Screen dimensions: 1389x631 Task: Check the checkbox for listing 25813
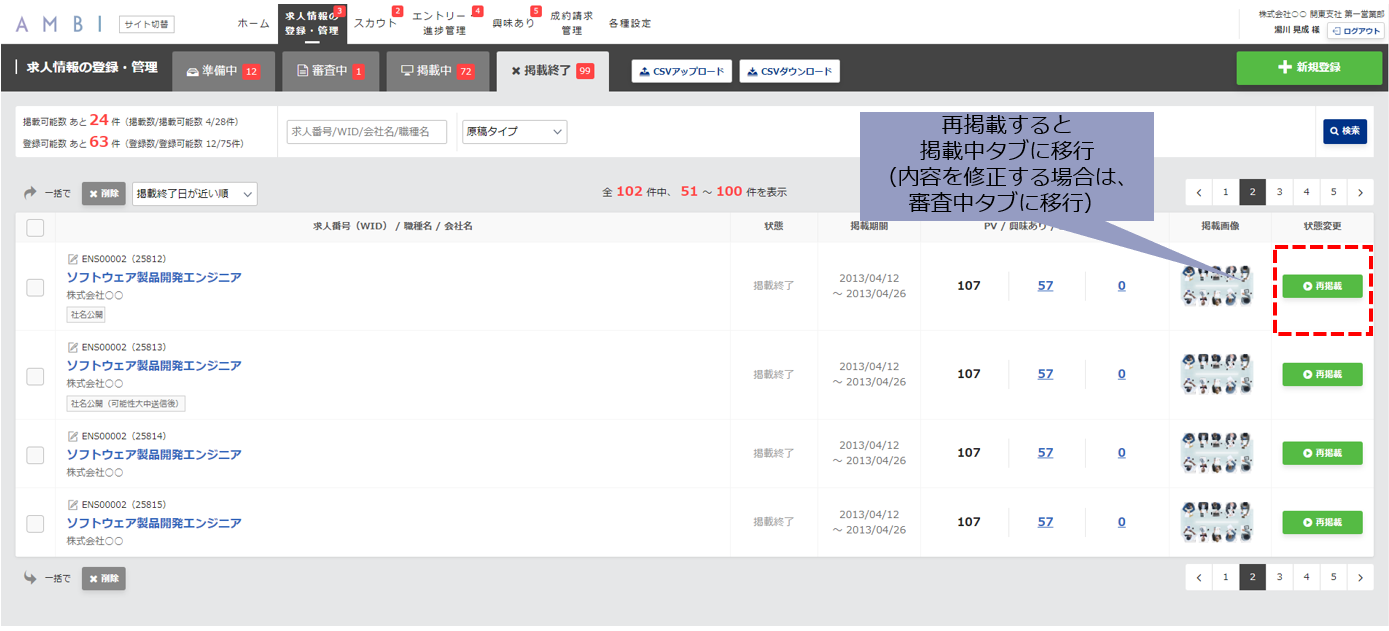35,376
